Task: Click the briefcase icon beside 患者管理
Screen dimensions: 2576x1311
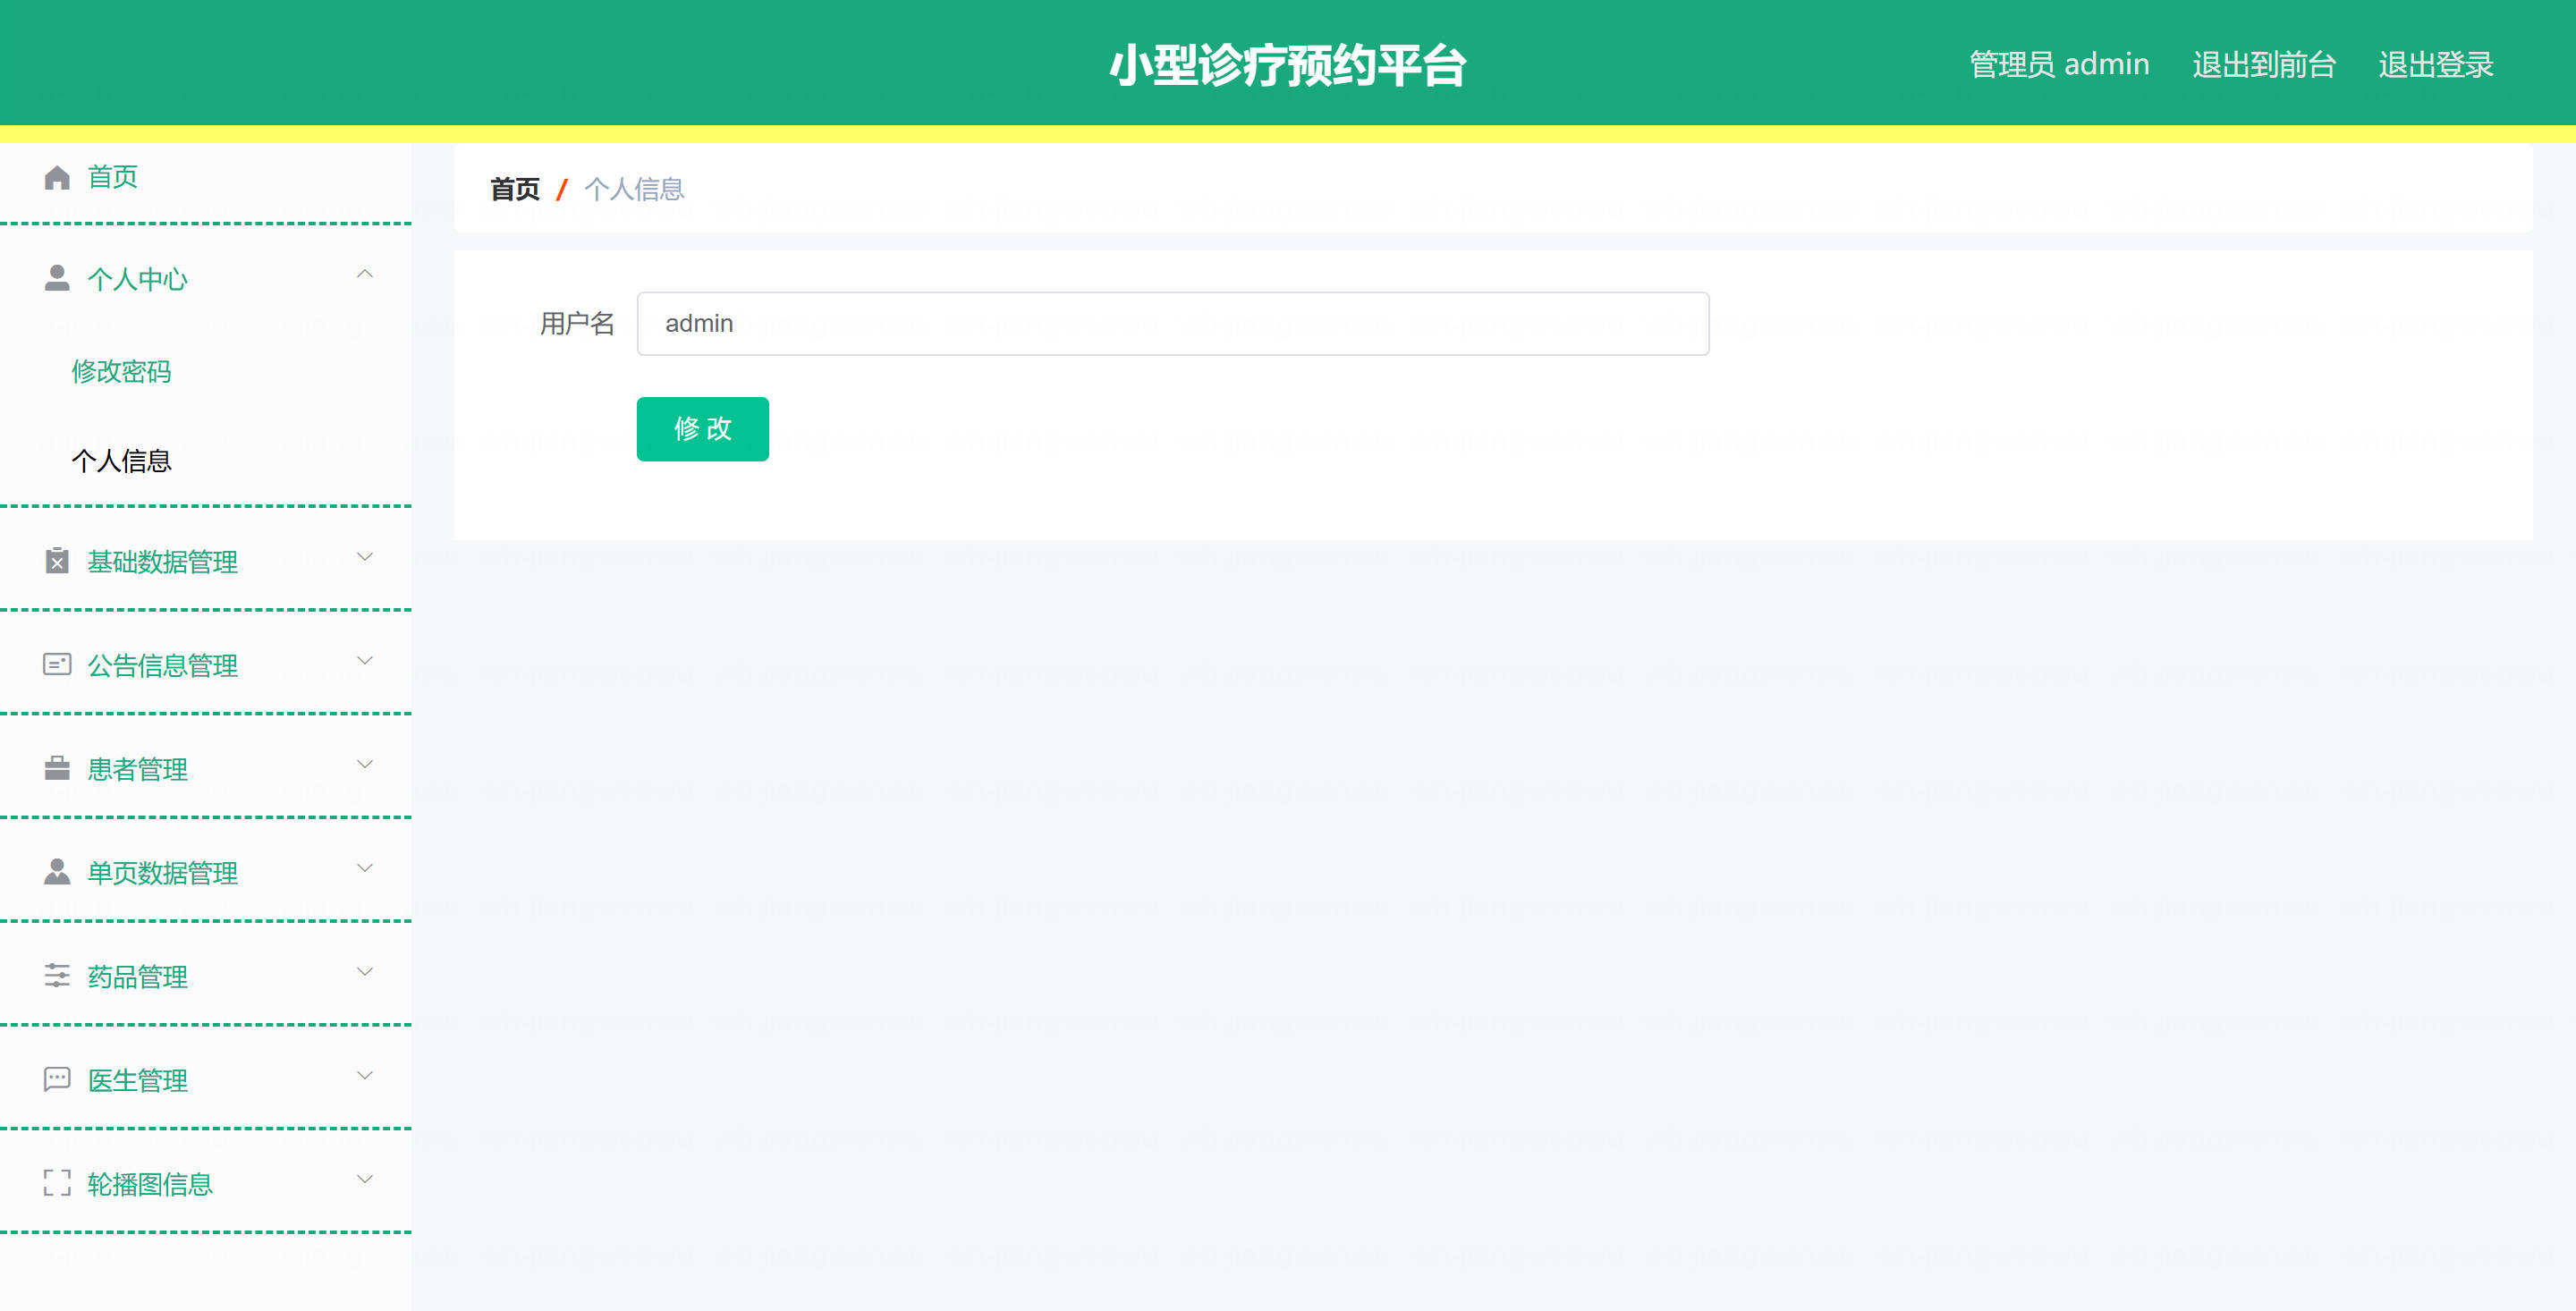Action: [x=57, y=768]
